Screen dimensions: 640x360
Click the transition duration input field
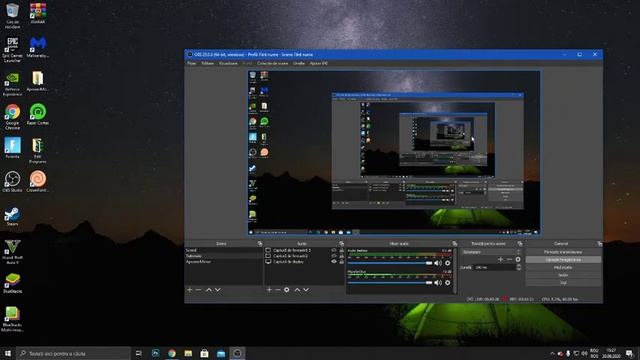point(494,267)
